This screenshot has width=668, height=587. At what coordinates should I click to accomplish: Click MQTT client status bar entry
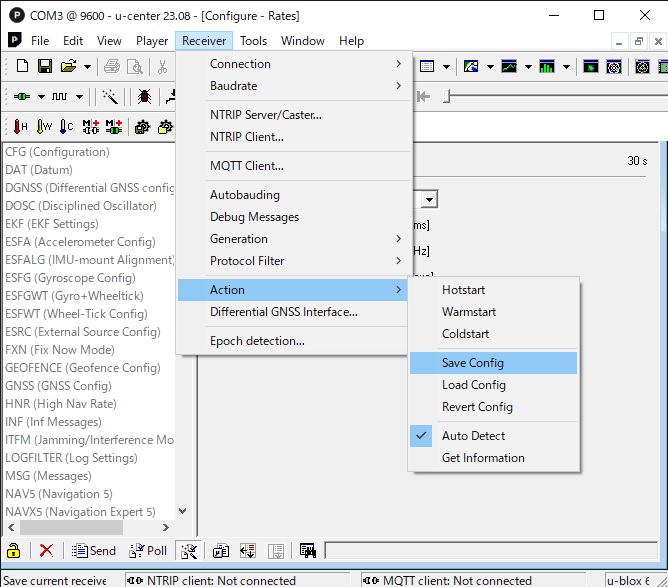[474, 580]
